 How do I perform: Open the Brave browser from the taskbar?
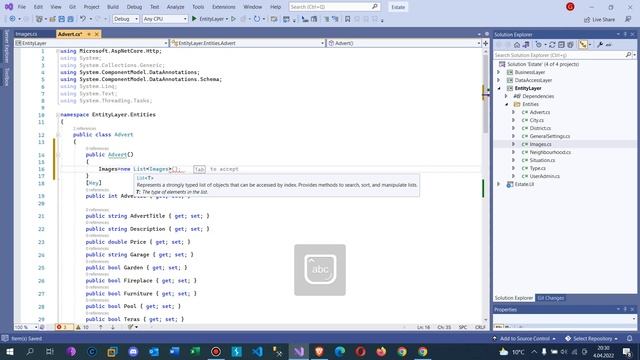pyautogui.click(x=319, y=351)
